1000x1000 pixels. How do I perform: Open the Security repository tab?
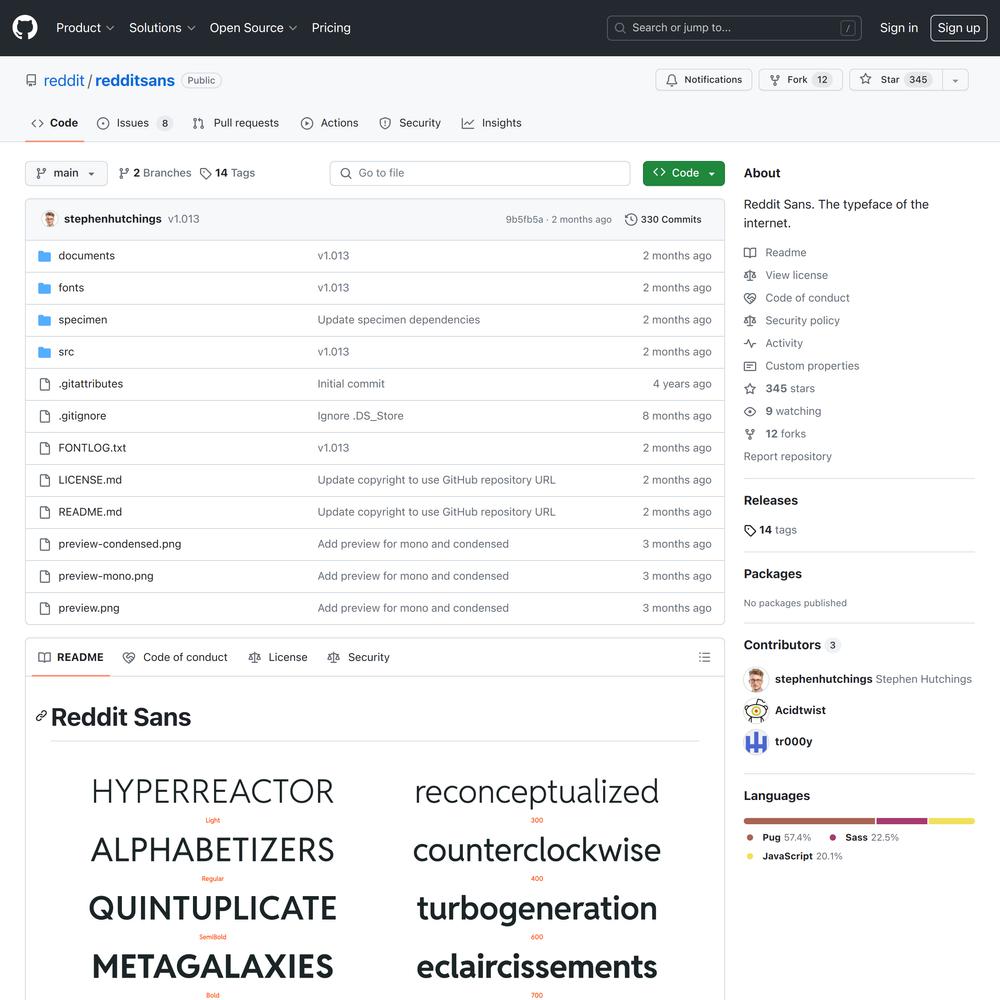pyautogui.click(x=409, y=123)
